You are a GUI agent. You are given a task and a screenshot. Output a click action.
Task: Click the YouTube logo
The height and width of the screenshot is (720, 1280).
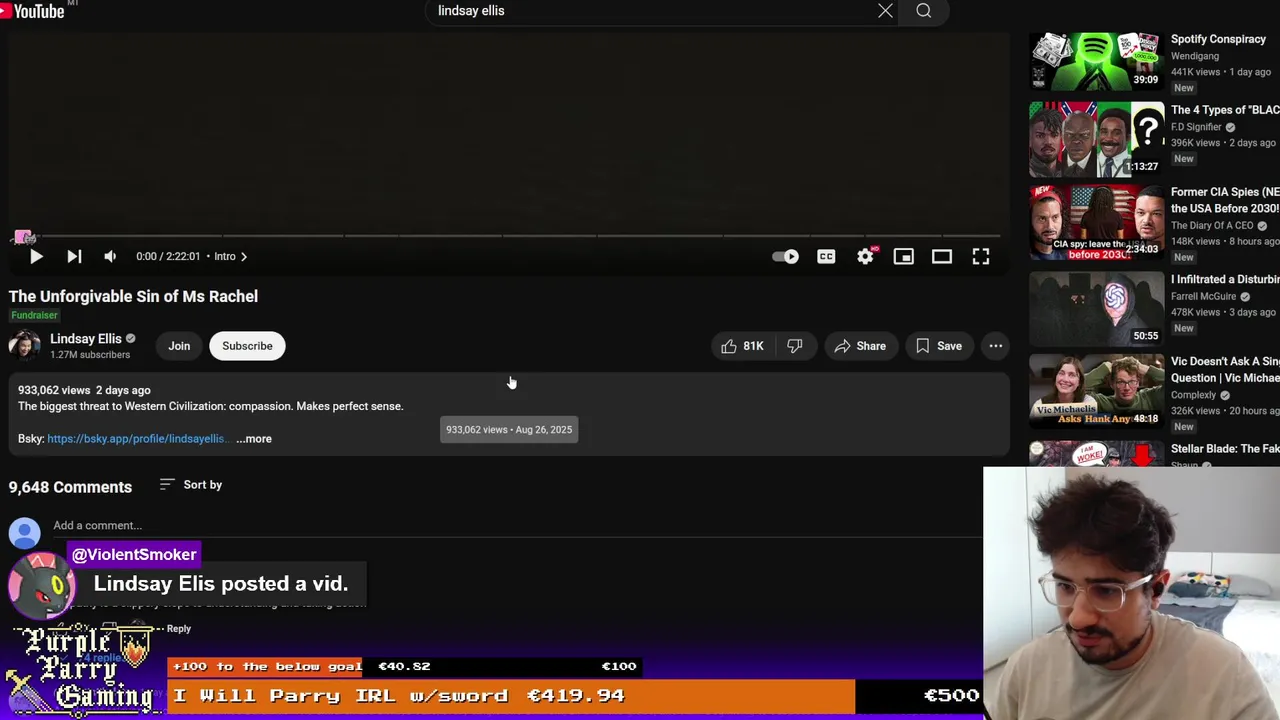click(33, 10)
